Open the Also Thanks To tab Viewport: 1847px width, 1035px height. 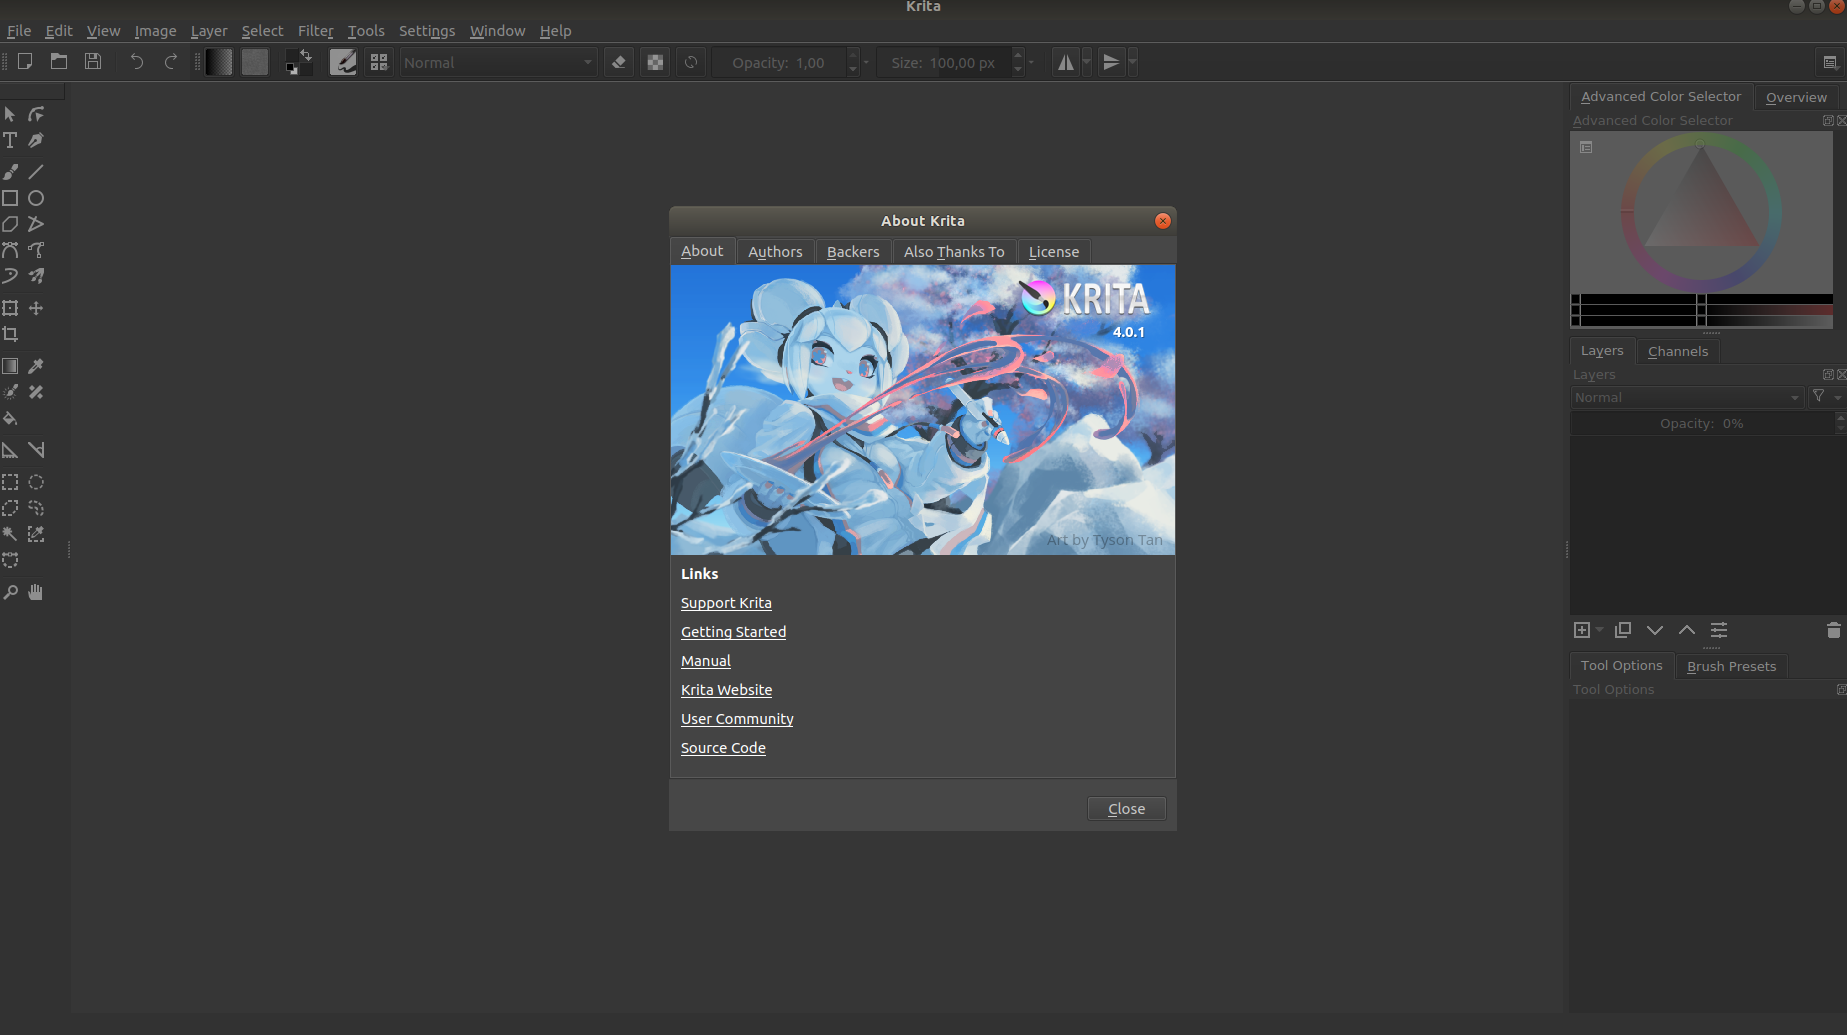[x=954, y=252]
